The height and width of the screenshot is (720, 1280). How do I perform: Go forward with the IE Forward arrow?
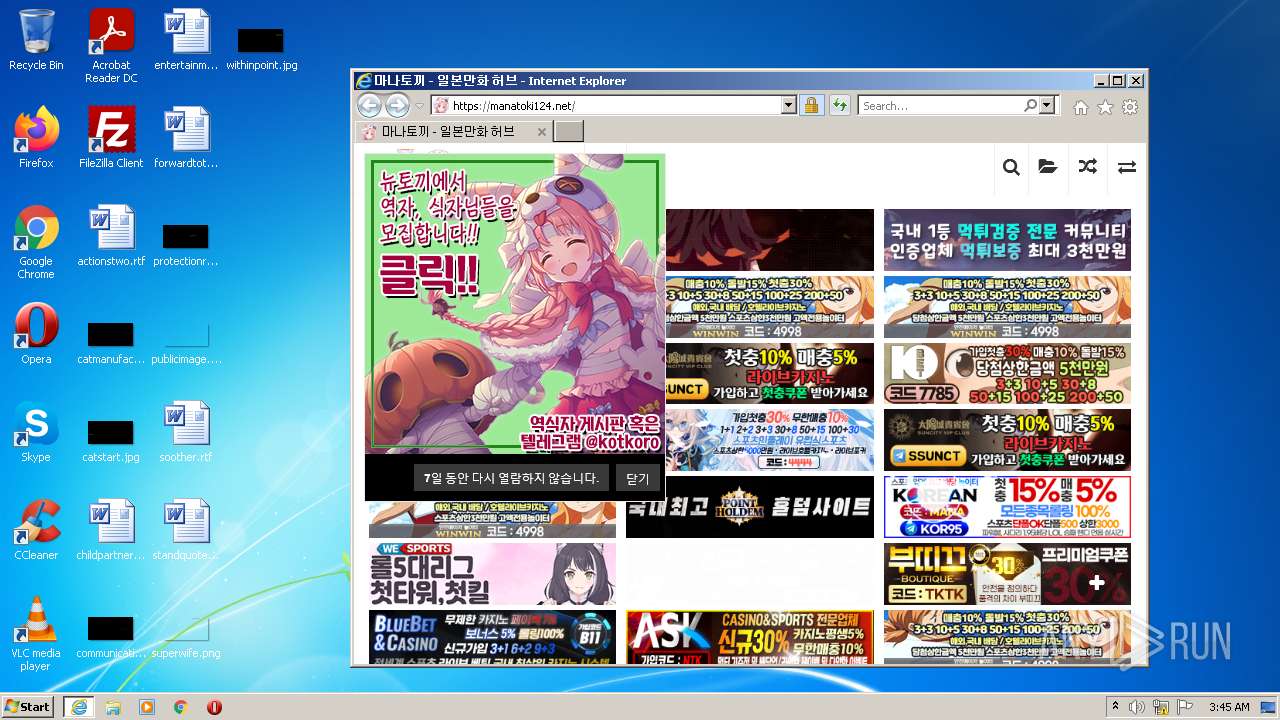pos(397,105)
